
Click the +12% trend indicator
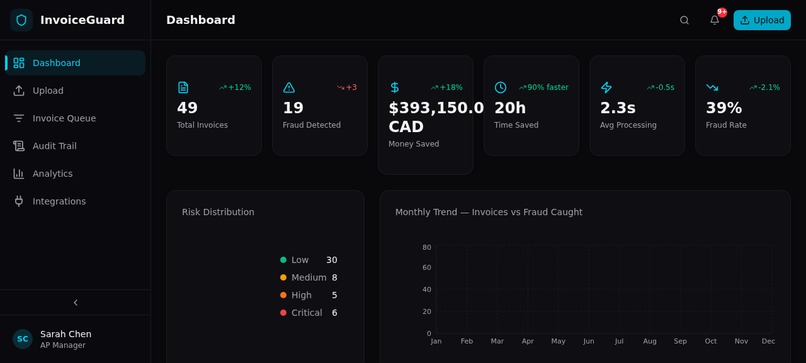pyautogui.click(x=235, y=87)
